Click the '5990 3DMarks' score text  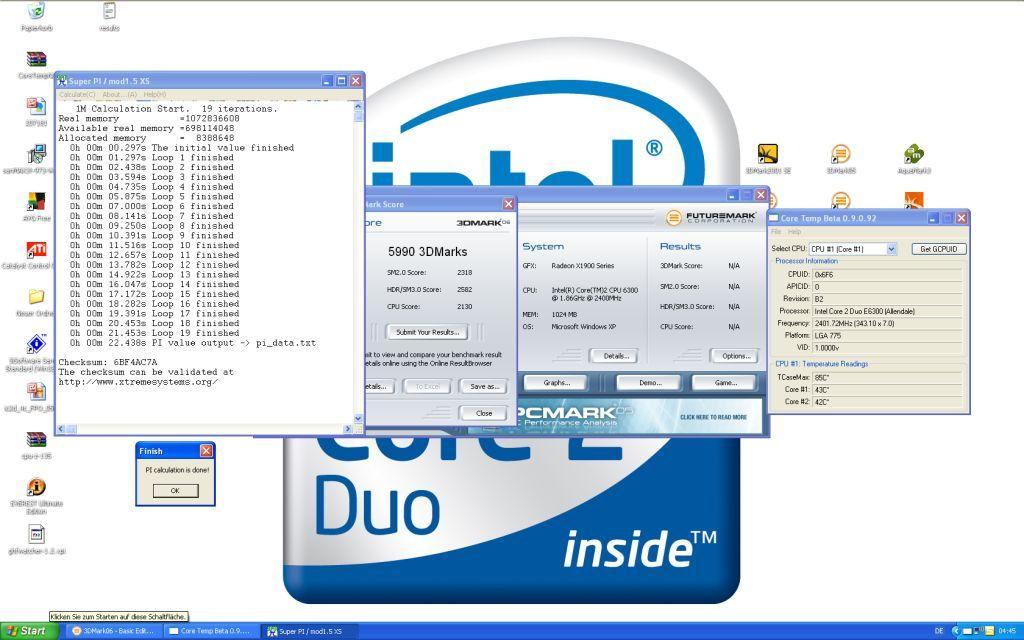[x=427, y=252]
